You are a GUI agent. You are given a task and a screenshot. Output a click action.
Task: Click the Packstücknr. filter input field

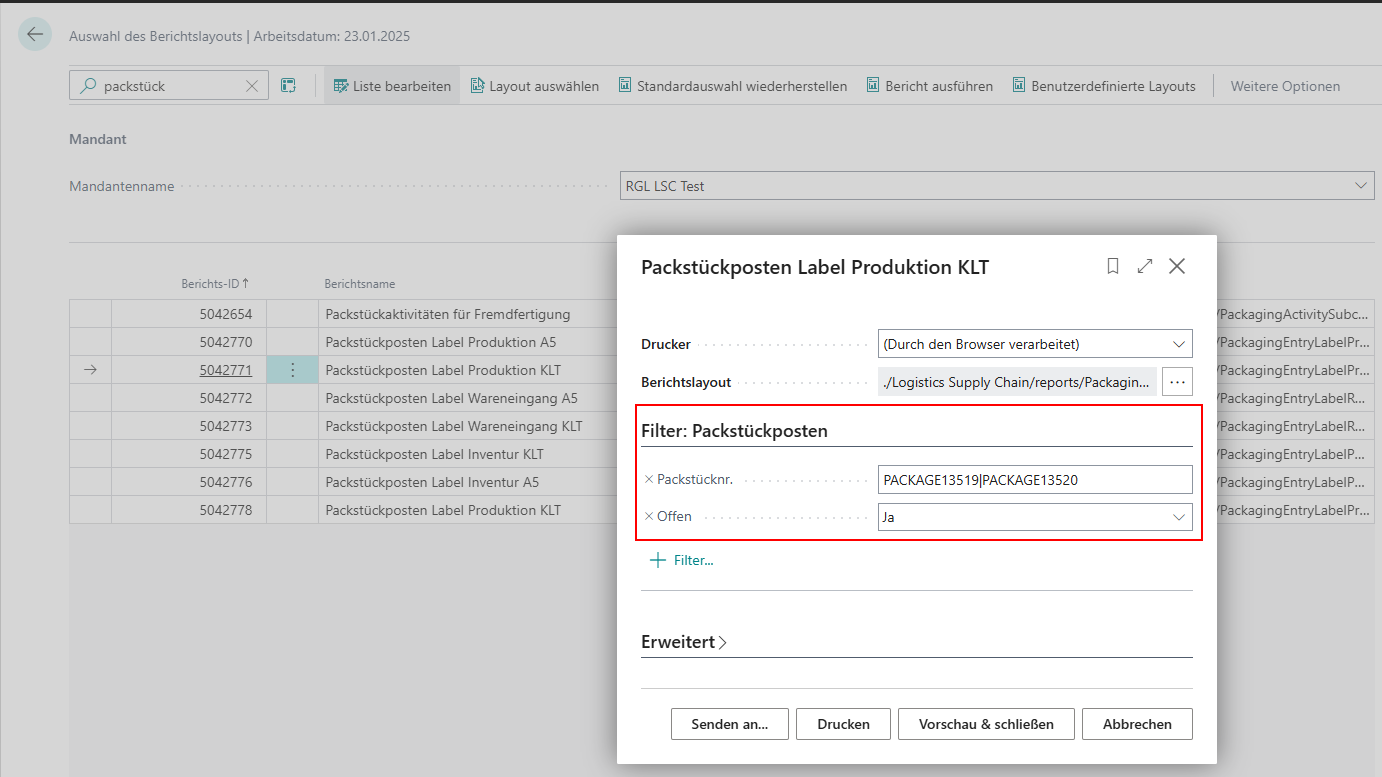1034,480
